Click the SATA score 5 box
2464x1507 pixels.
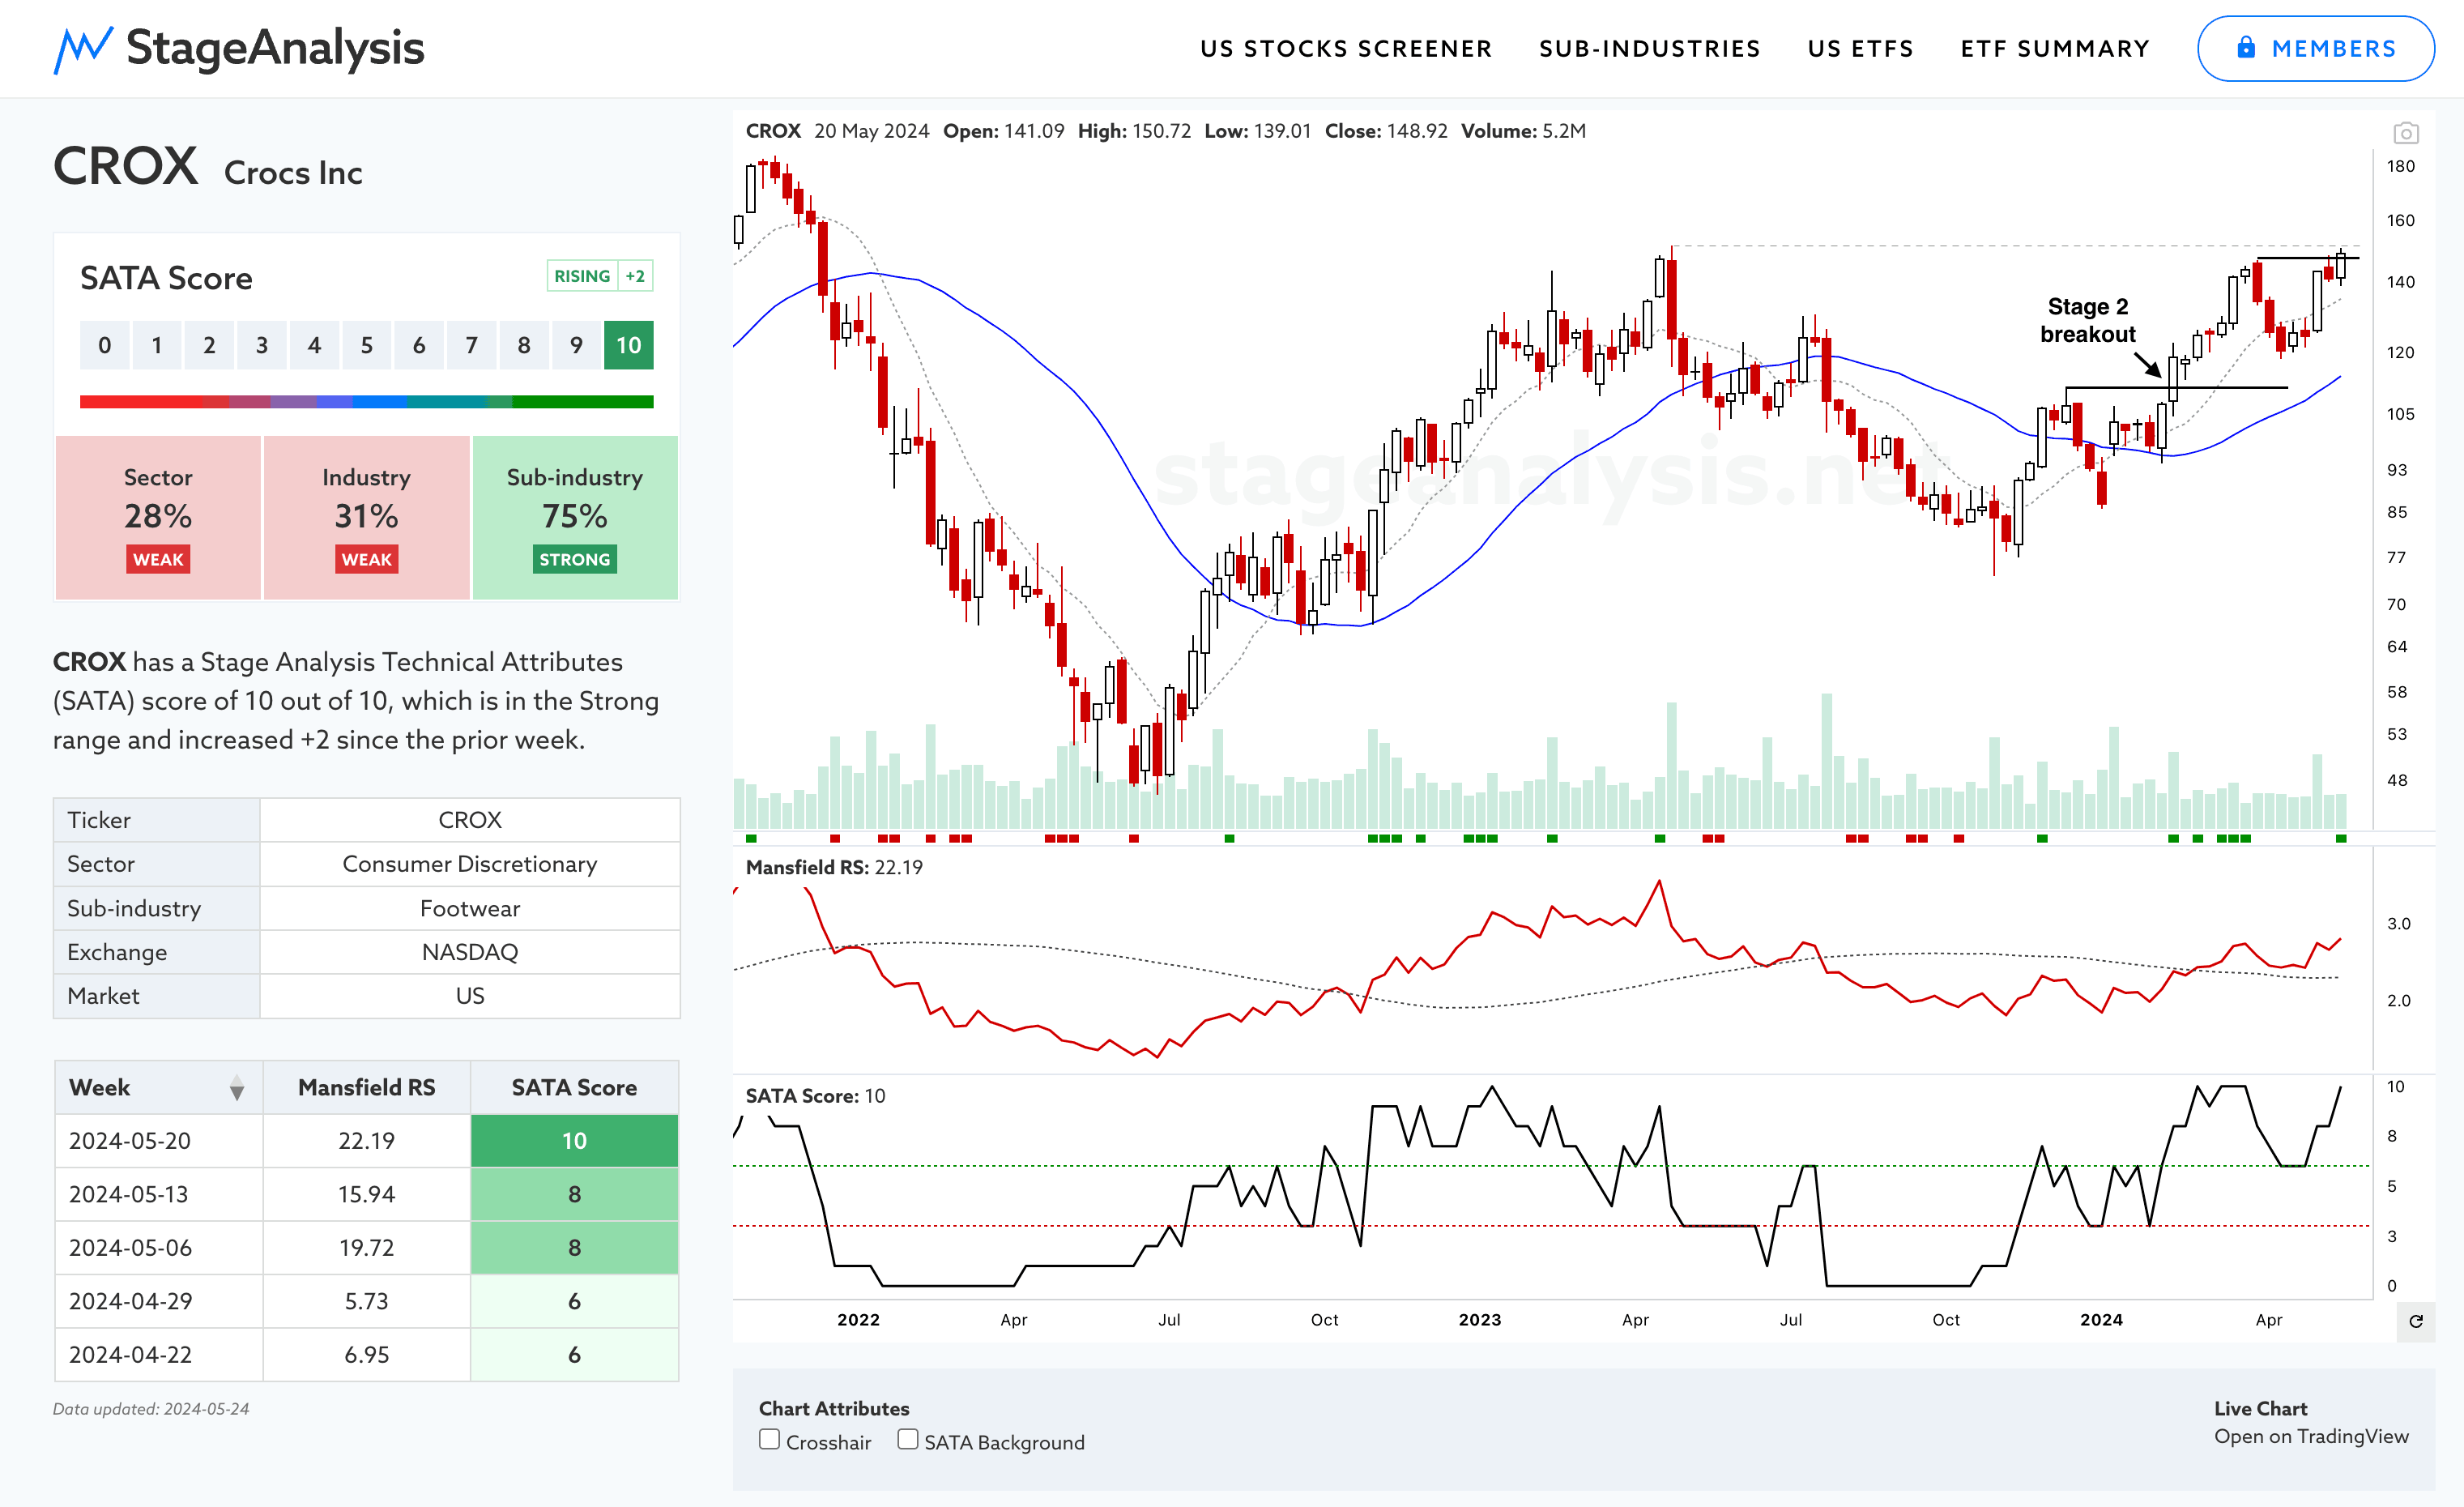pos(367,345)
